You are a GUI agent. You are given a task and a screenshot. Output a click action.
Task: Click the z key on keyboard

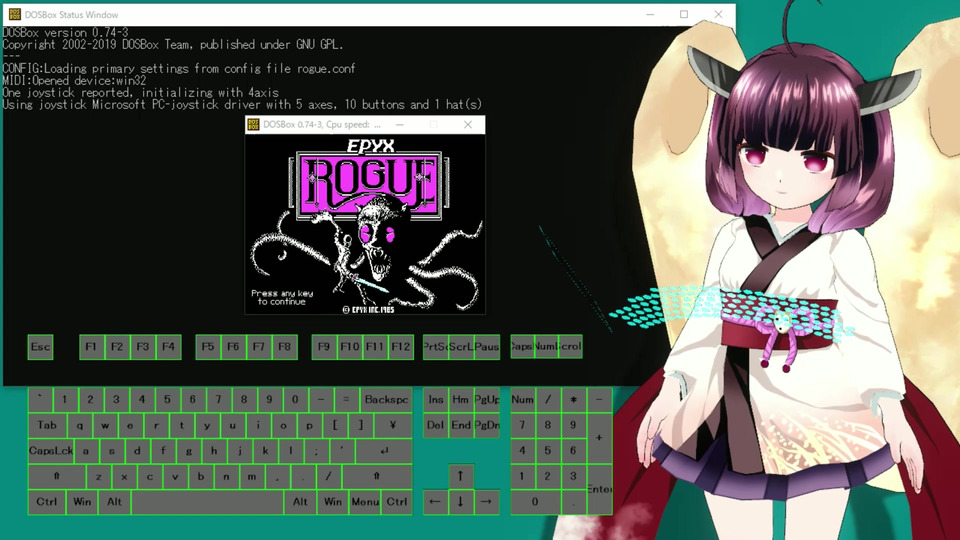(x=99, y=477)
